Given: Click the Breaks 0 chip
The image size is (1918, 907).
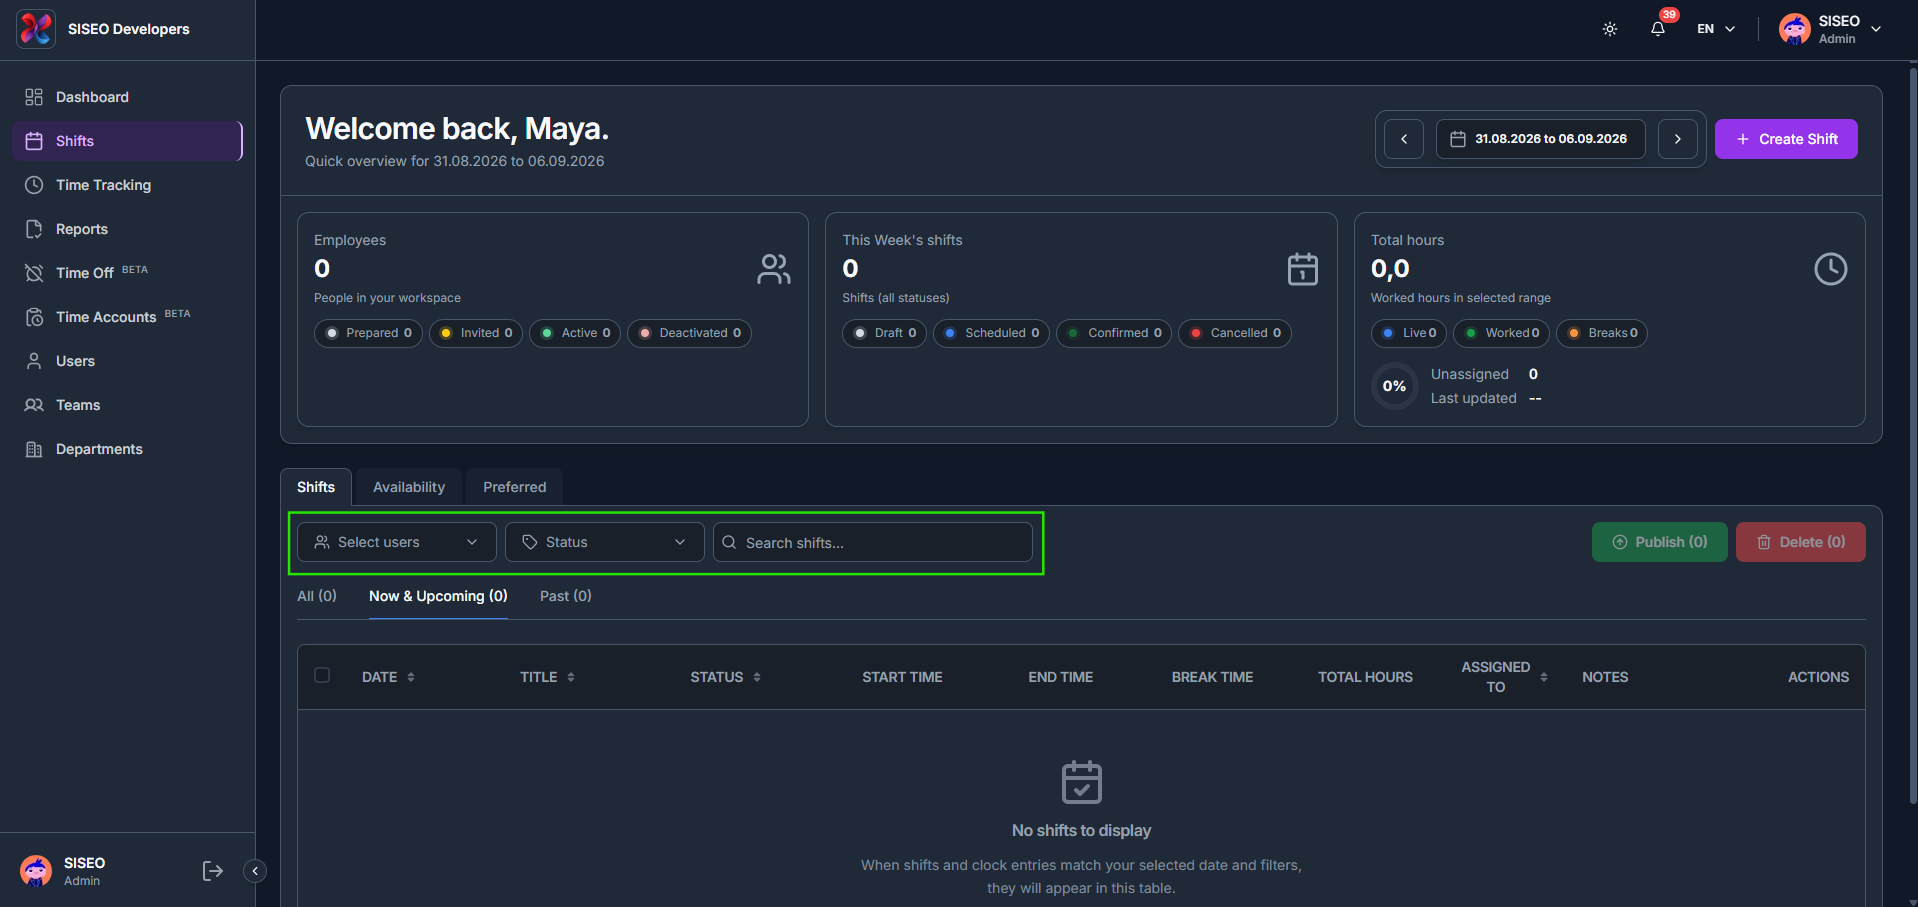Looking at the screenshot, I should coord(1602,333).
